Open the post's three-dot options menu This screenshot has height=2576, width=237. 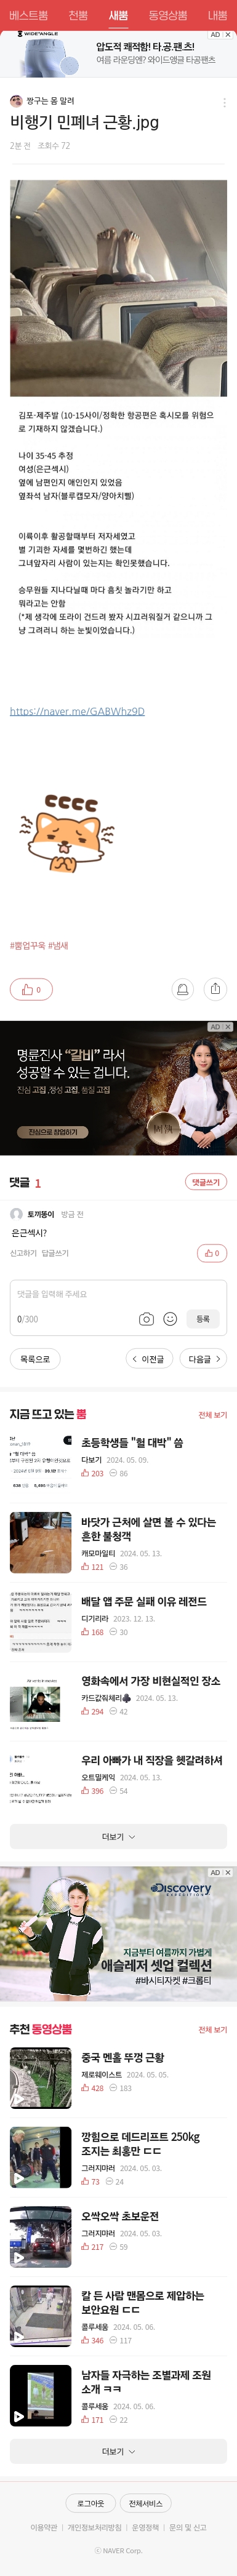click(224, 103)
